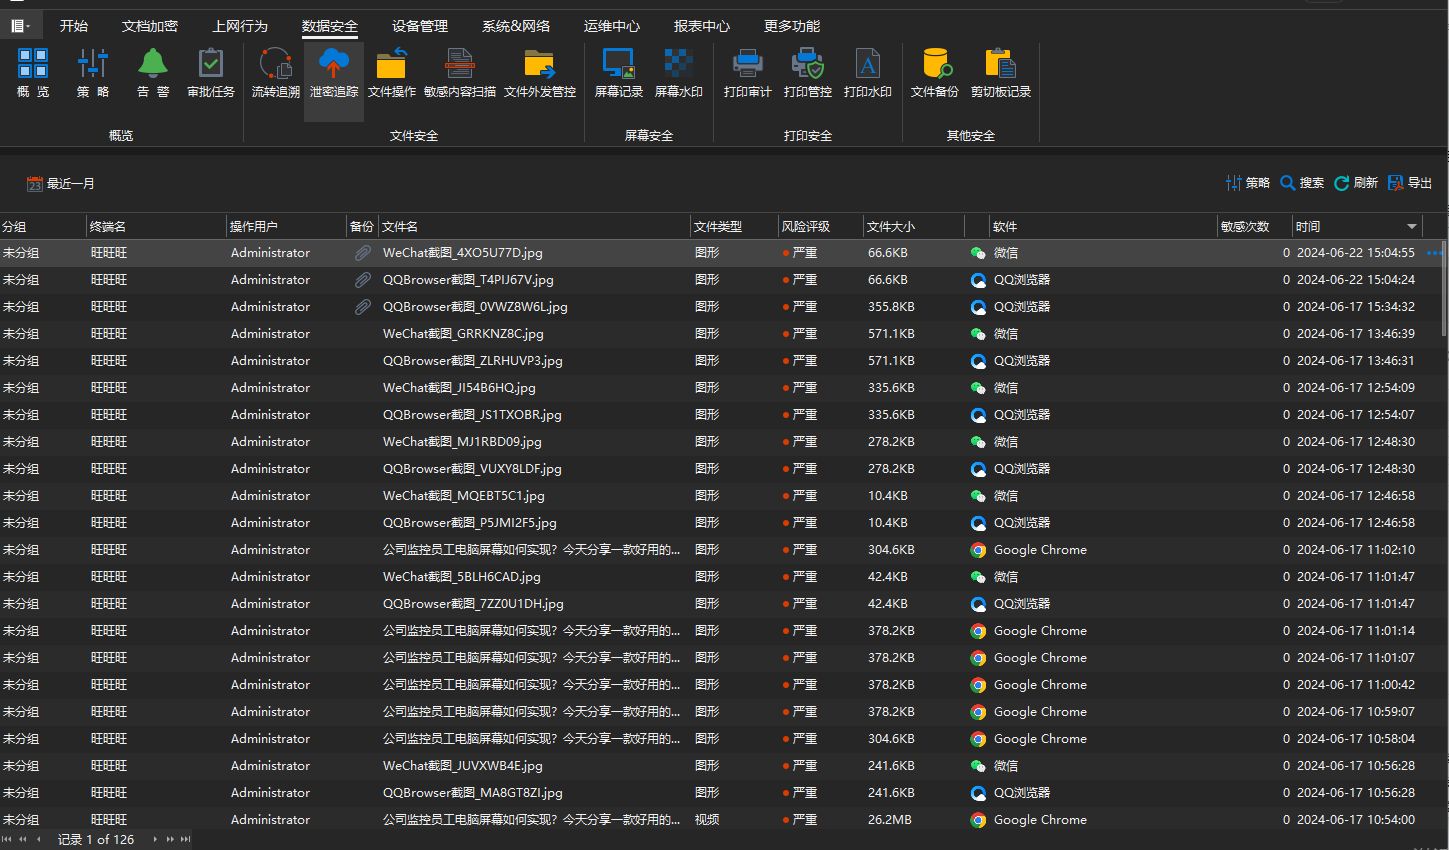Select file WeChat截图_5BLH6CAD.jpg
The image size is (1449, 850).
tap(462, 577)
